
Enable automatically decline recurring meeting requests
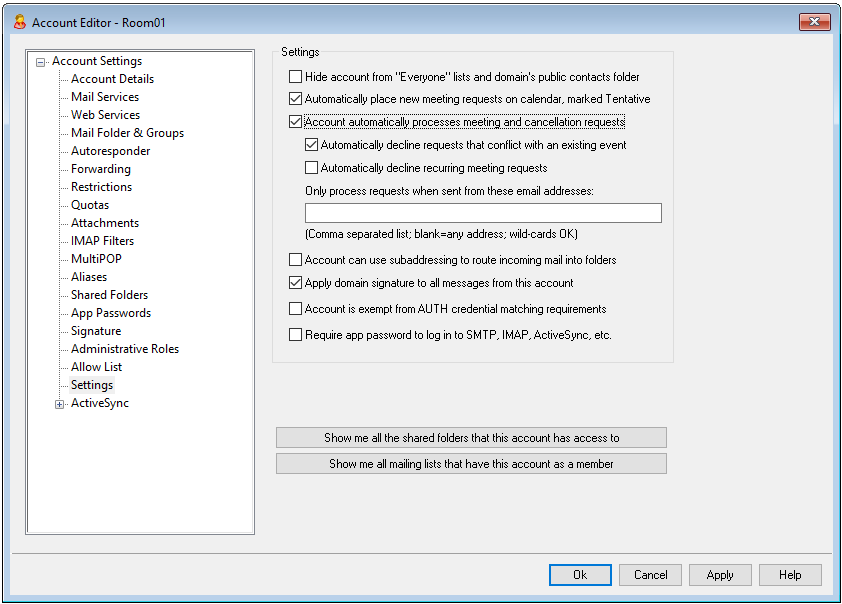click(311, 168)
